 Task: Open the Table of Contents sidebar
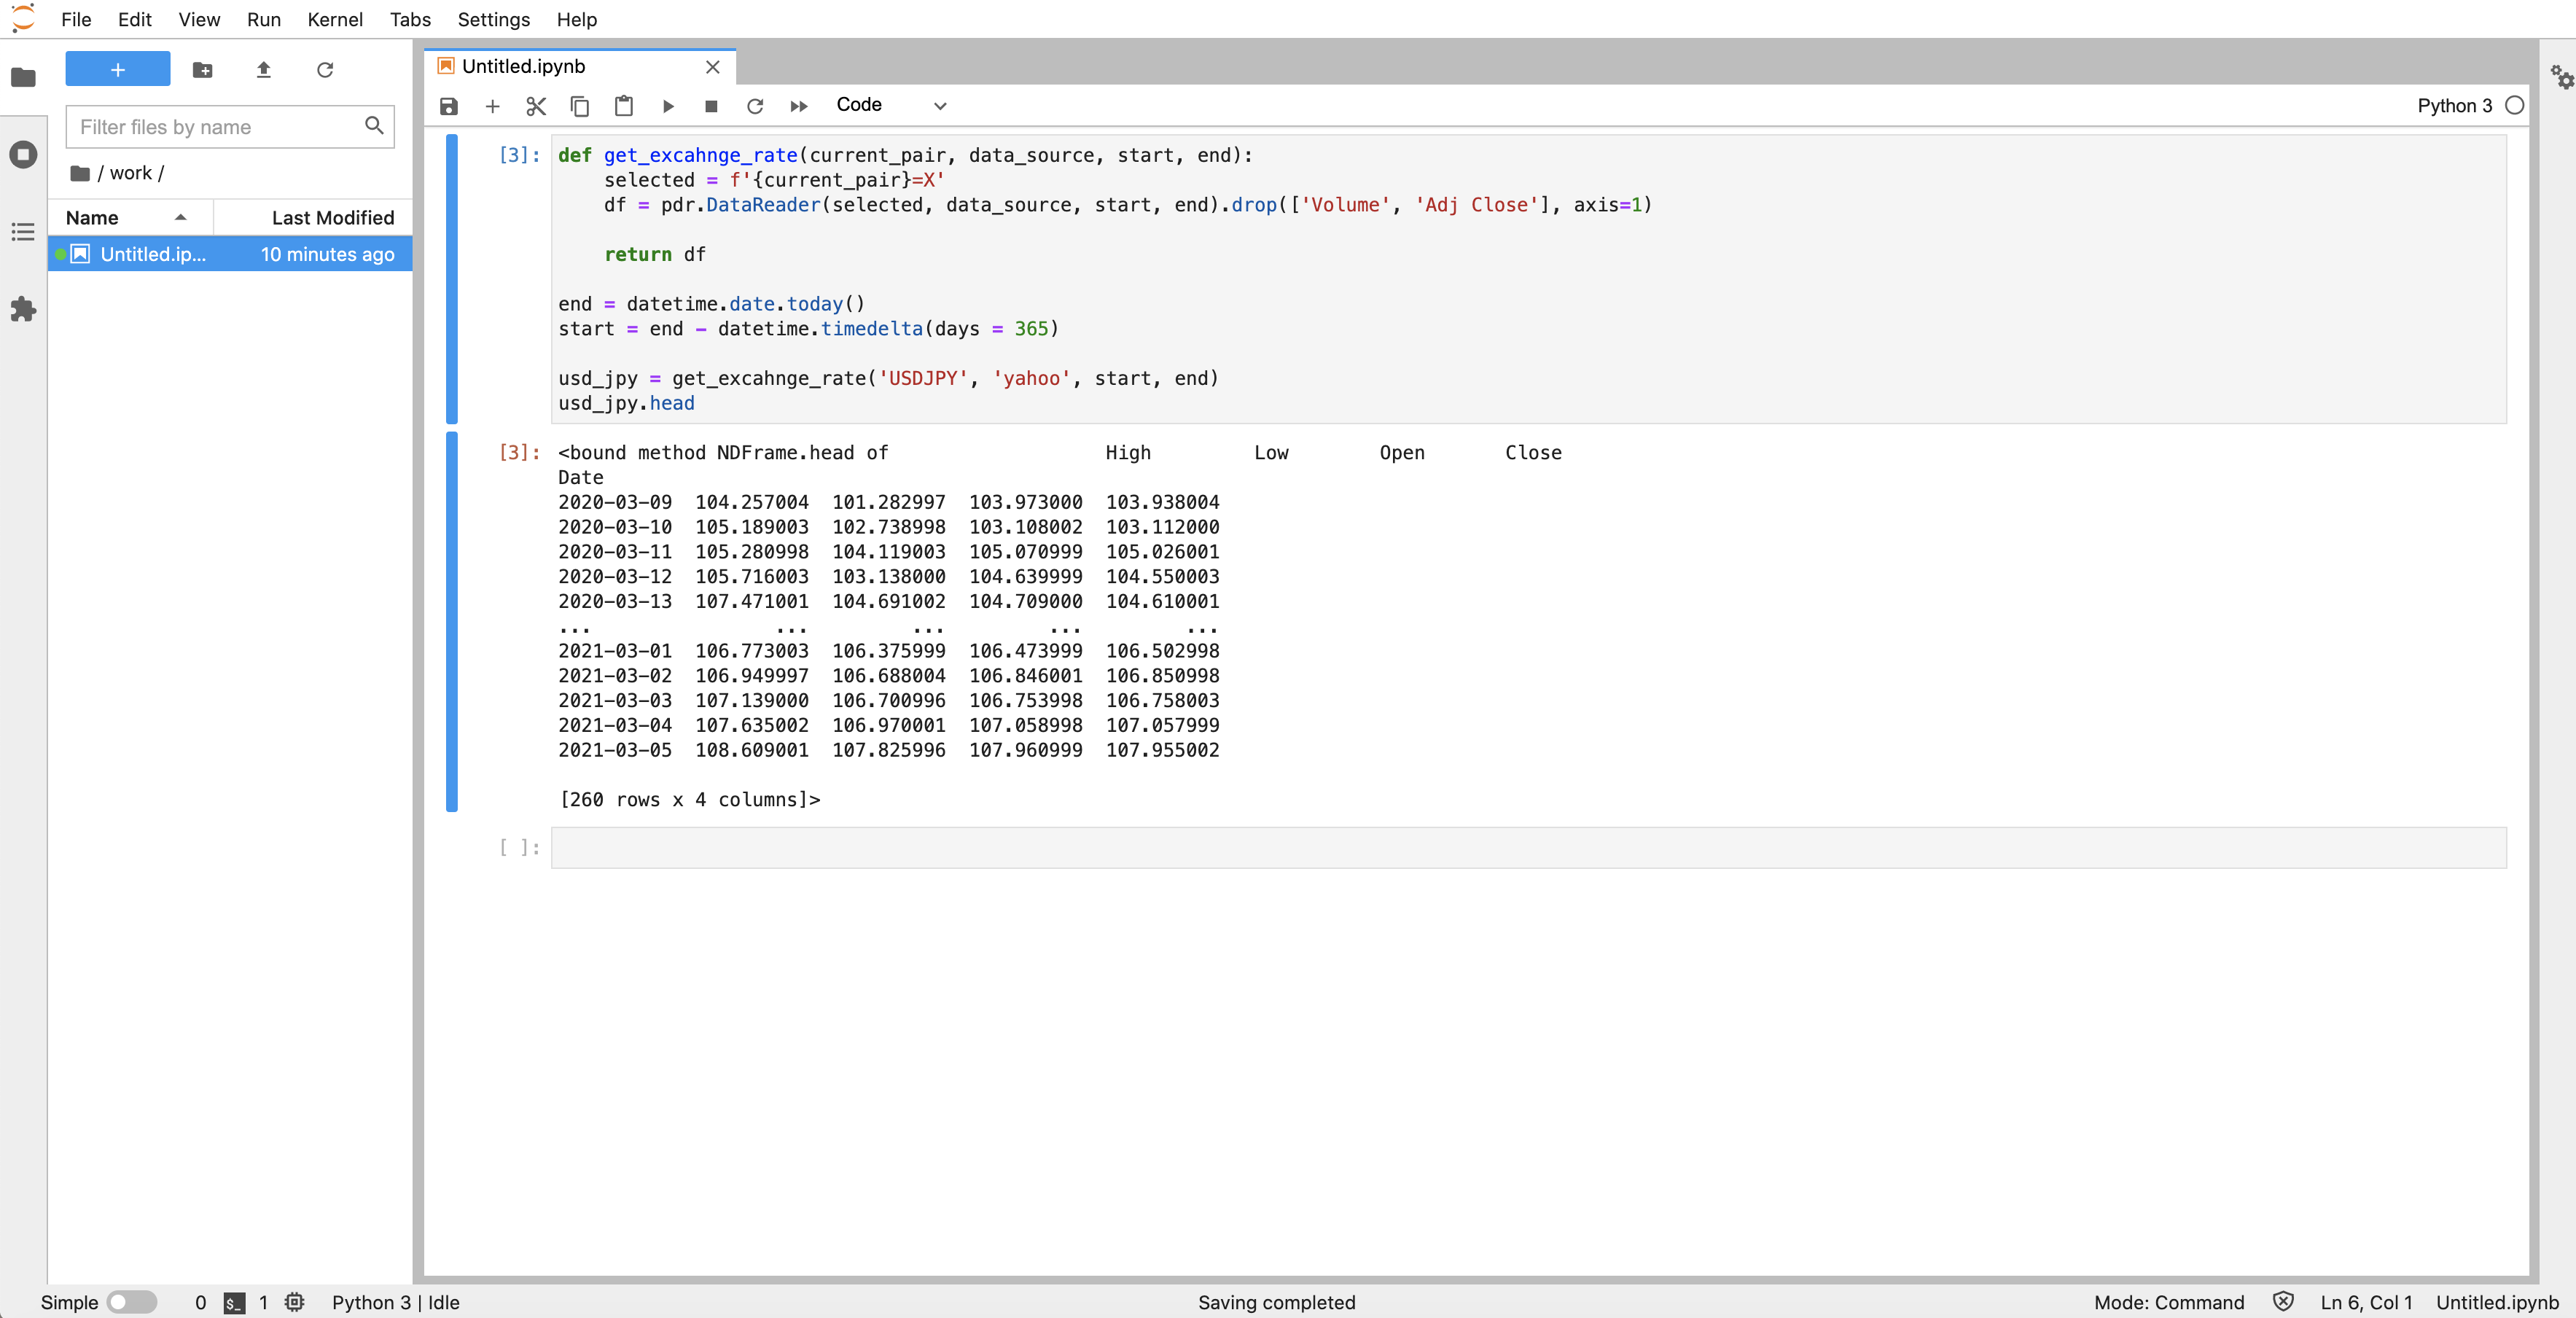point(23,232)
